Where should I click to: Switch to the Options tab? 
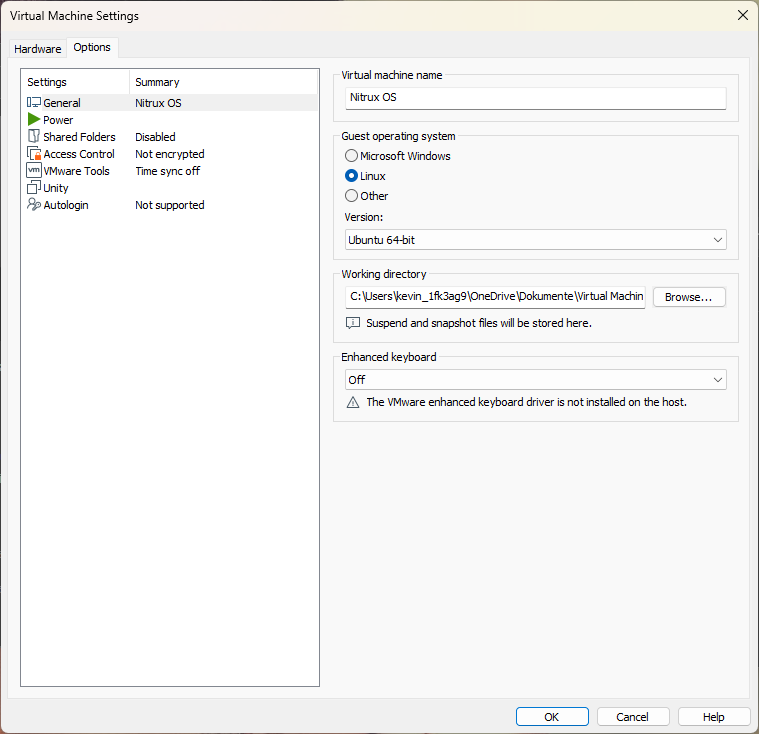click(92, 47)
